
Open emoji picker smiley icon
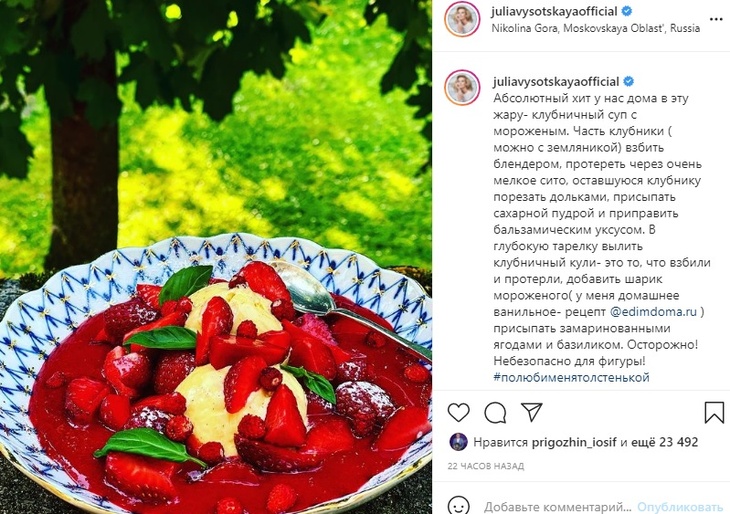tap(459, 506)
